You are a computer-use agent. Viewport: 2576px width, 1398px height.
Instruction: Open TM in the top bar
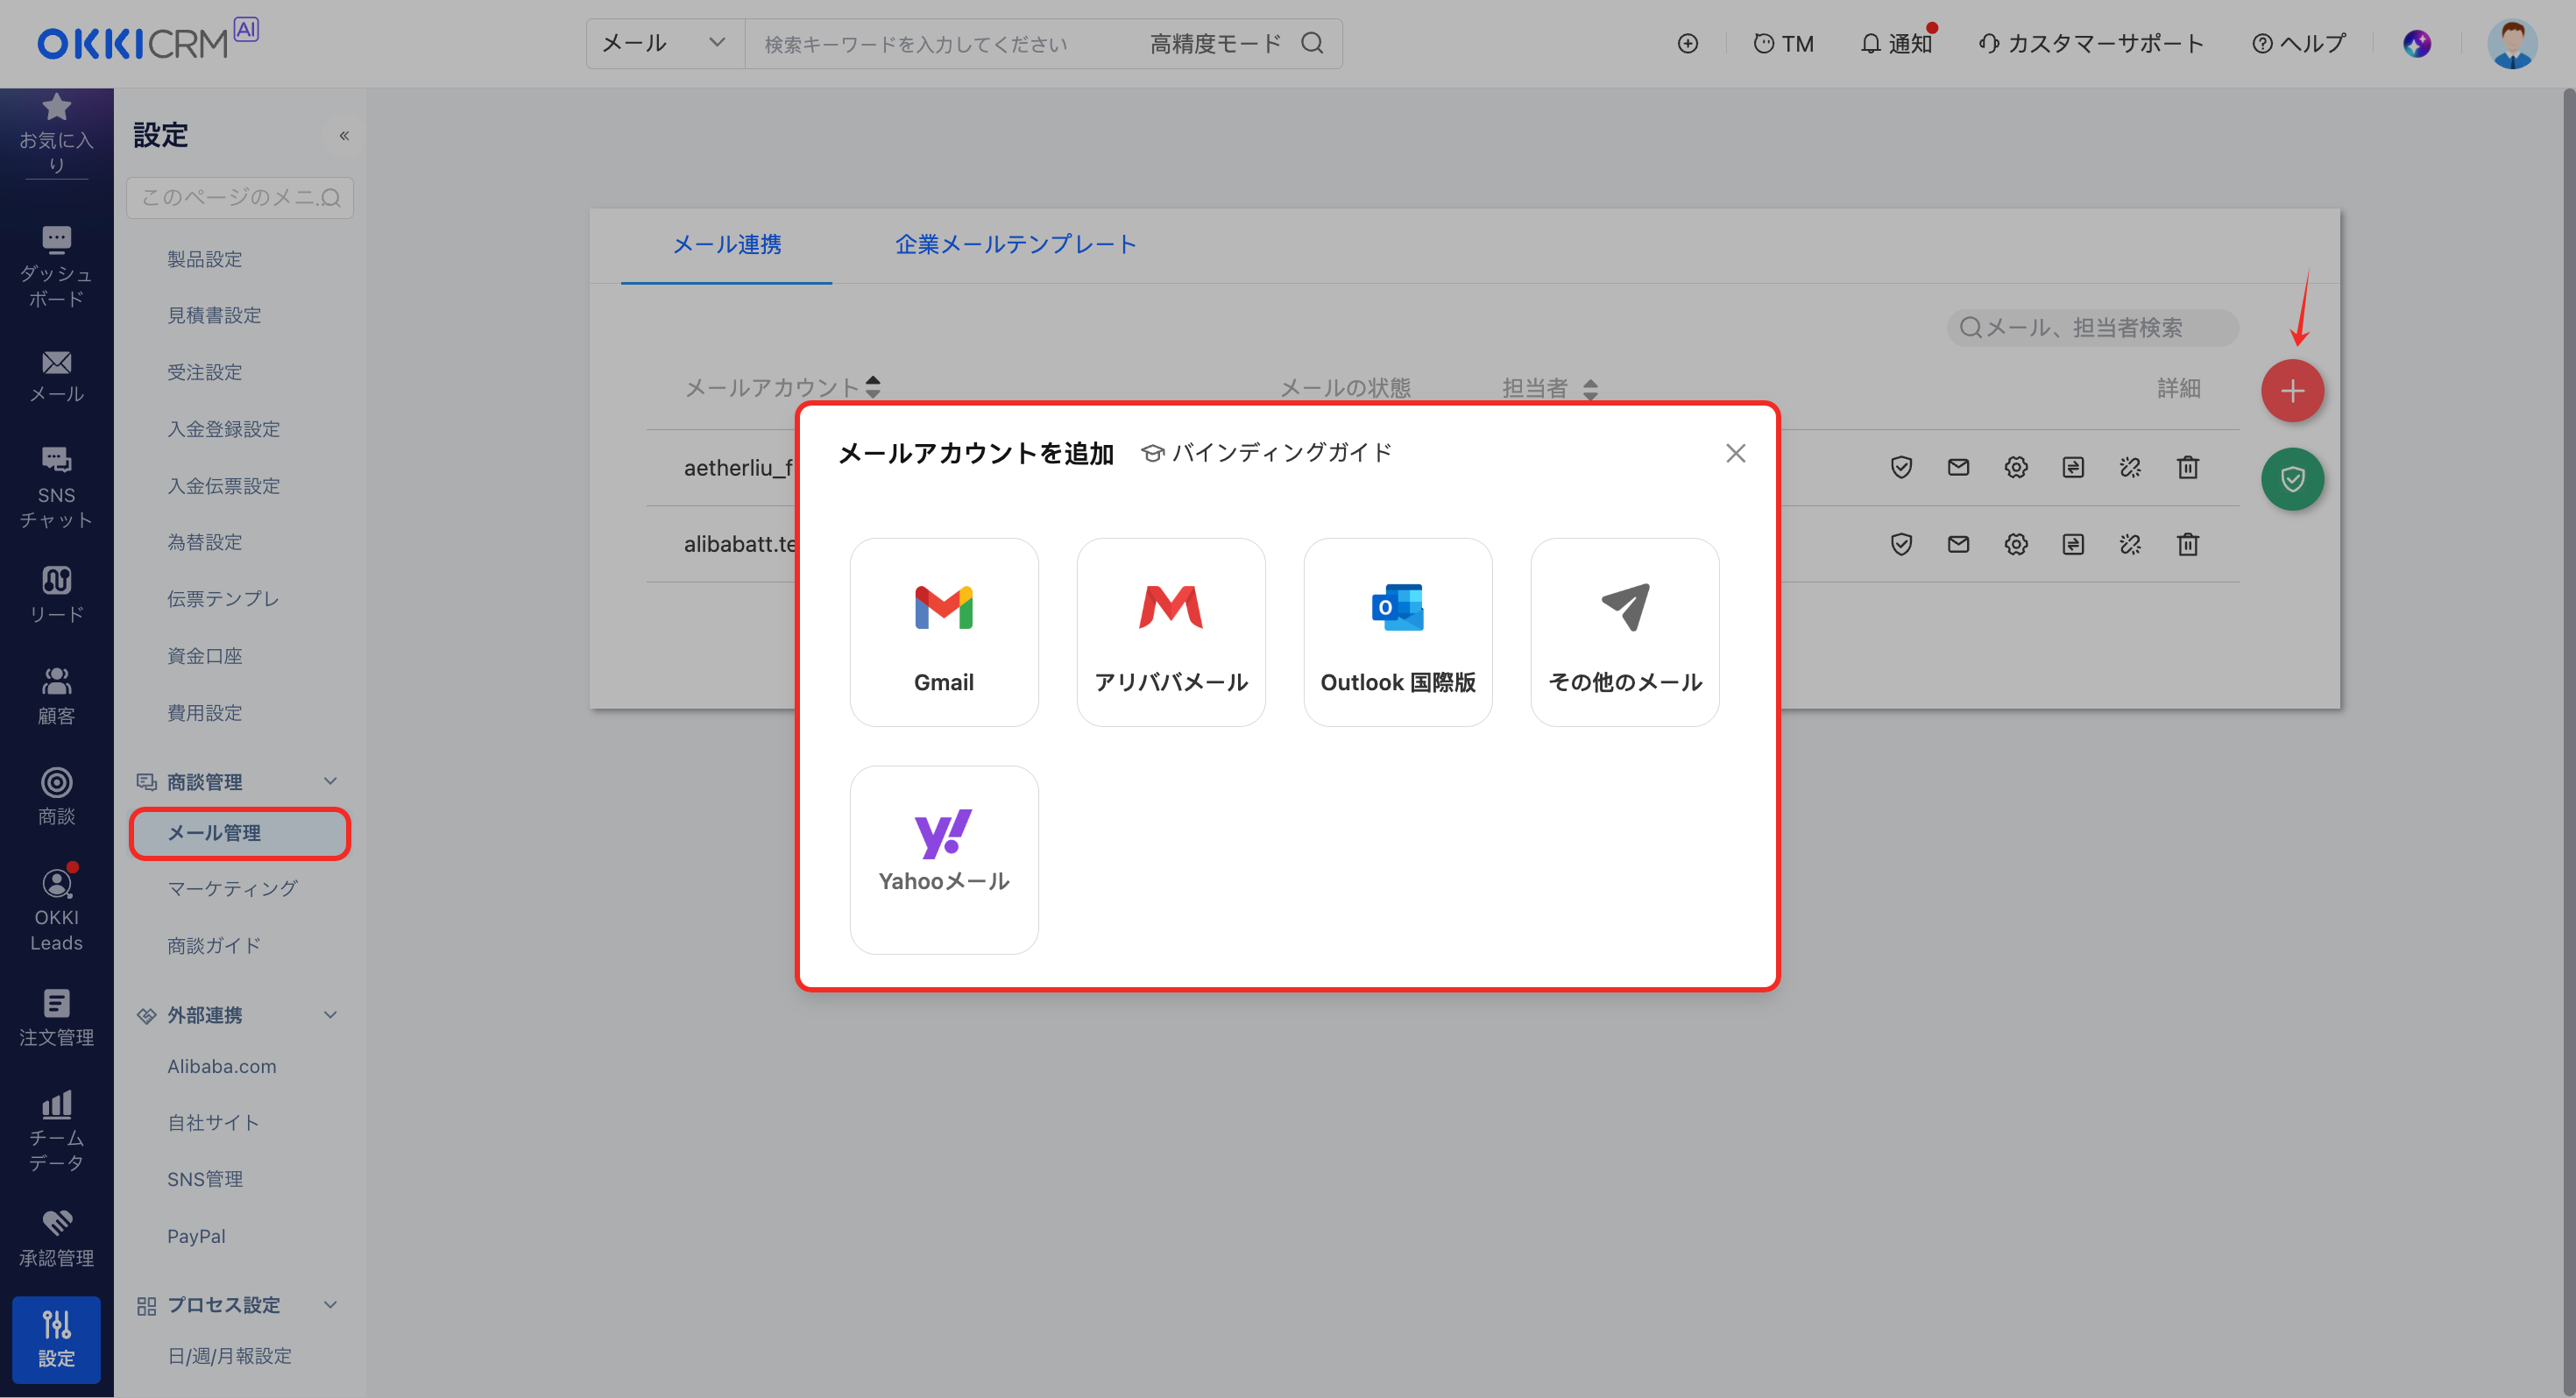(x=1783, y=44)
